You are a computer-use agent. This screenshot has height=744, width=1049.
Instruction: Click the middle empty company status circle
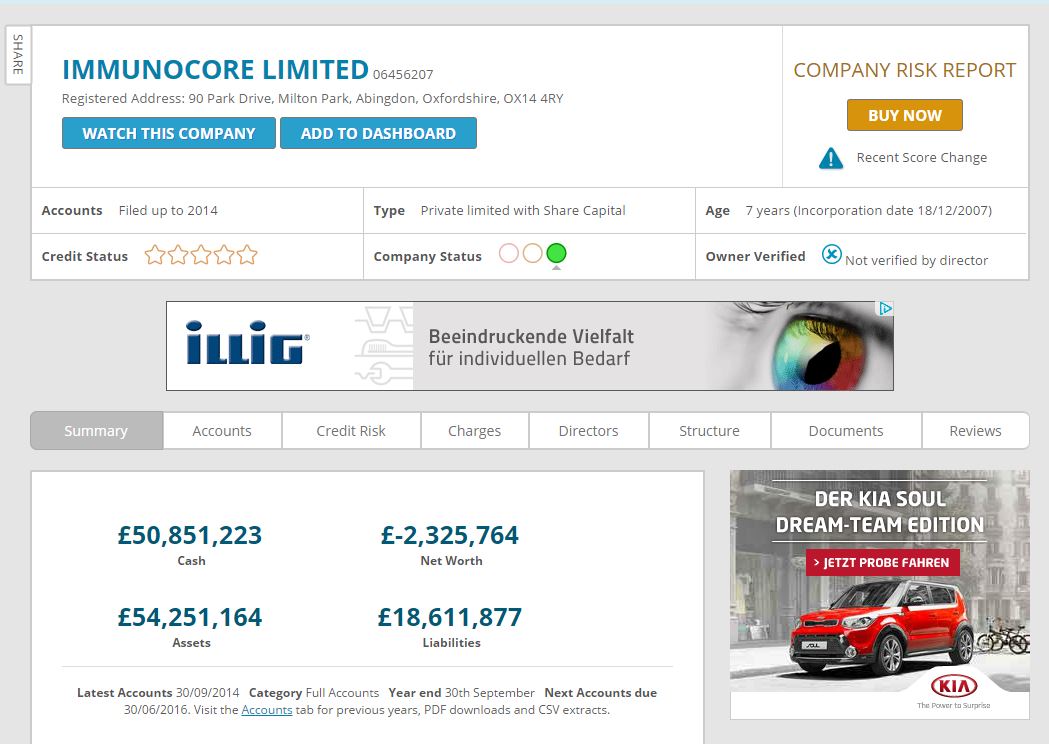(533, 254)
